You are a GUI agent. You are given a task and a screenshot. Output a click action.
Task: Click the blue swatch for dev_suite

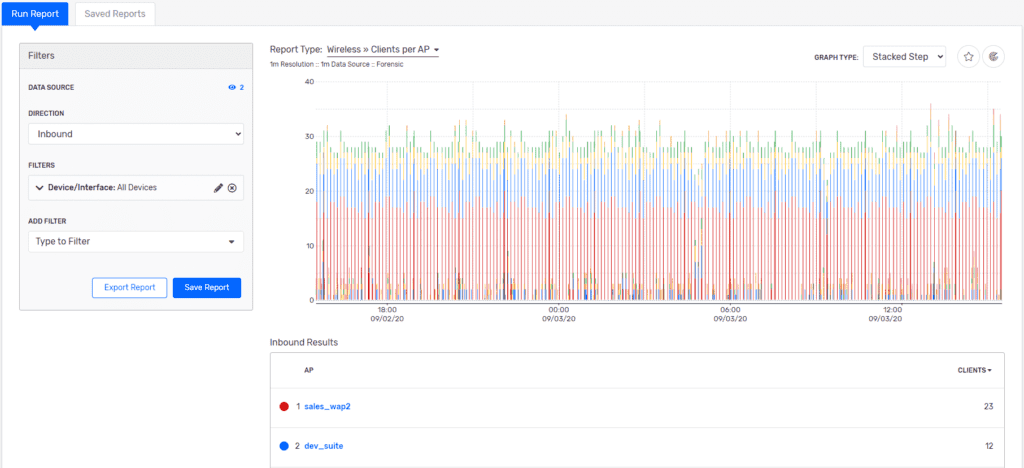[283, 446]
